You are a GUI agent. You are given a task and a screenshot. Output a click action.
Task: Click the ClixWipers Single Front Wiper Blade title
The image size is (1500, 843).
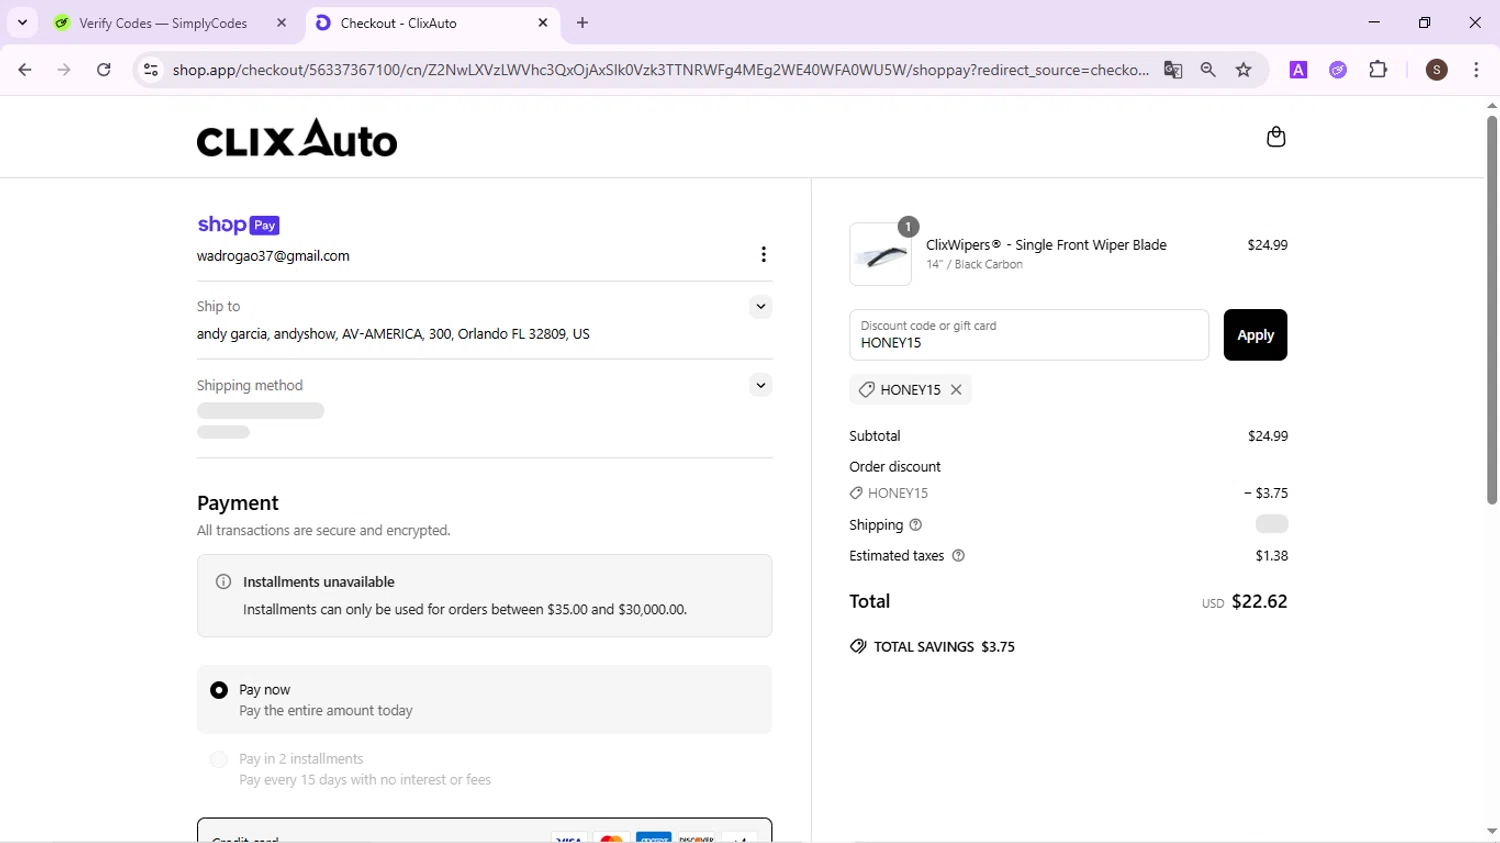click(1046, 245)
